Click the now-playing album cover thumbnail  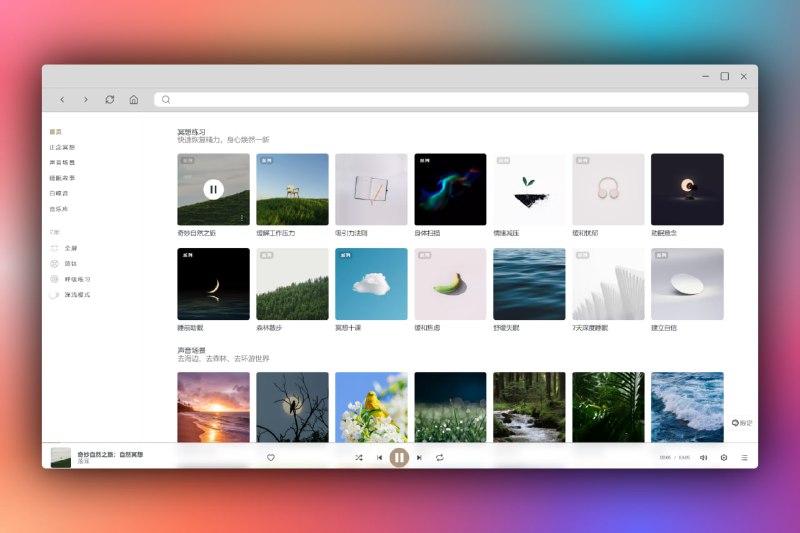click(61, 458)
